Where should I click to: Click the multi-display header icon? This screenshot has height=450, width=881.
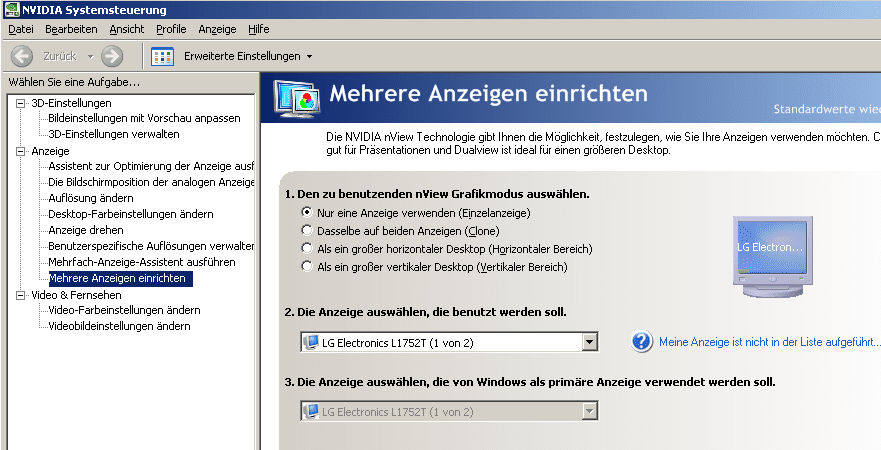point(297,98)
